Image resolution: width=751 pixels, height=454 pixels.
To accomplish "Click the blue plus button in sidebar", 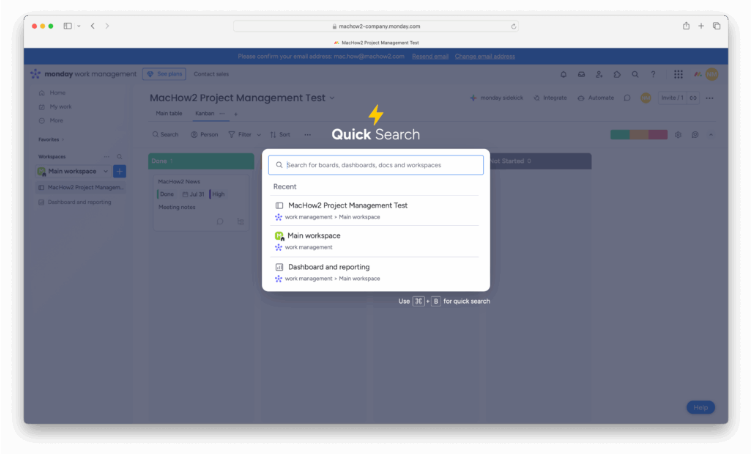I will tap(119, 171).
